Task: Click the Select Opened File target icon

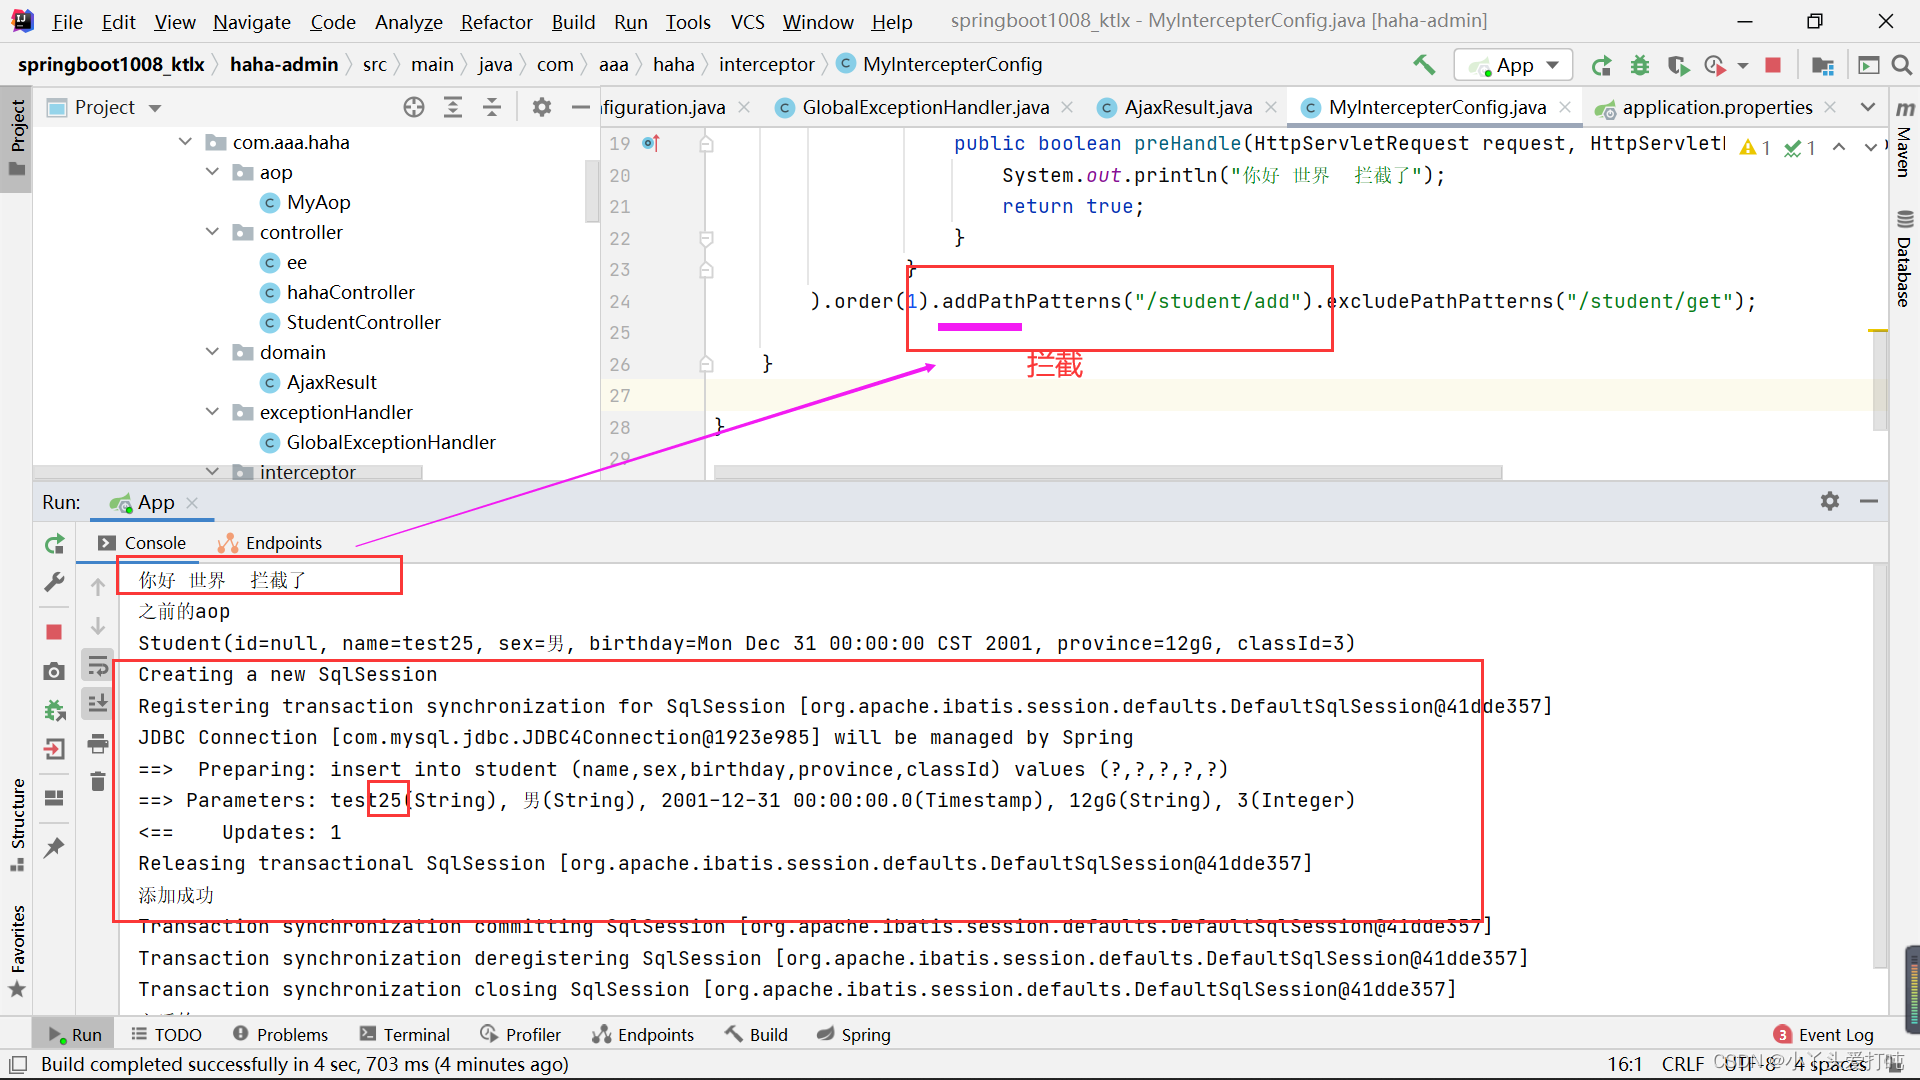Action: [414, 107]
